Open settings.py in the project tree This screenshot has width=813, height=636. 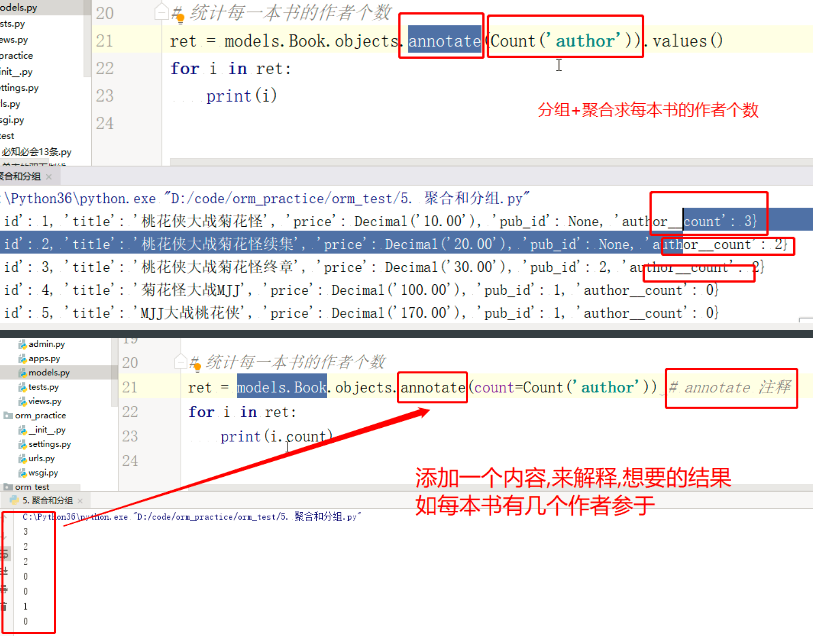(49, 444)
